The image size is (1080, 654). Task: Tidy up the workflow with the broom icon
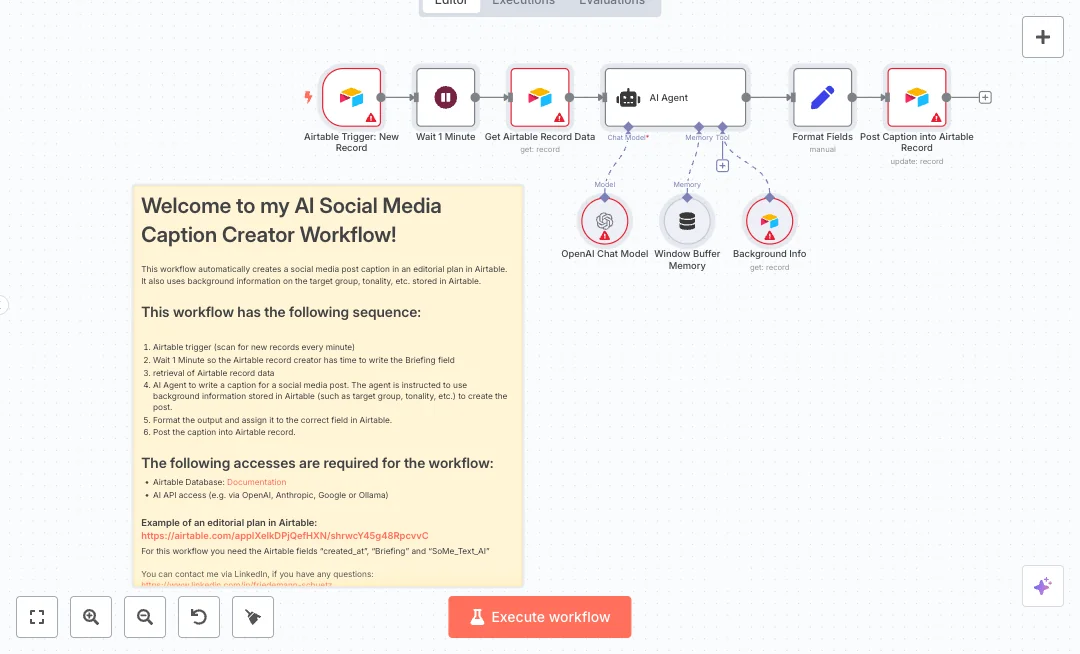[253, 617]
